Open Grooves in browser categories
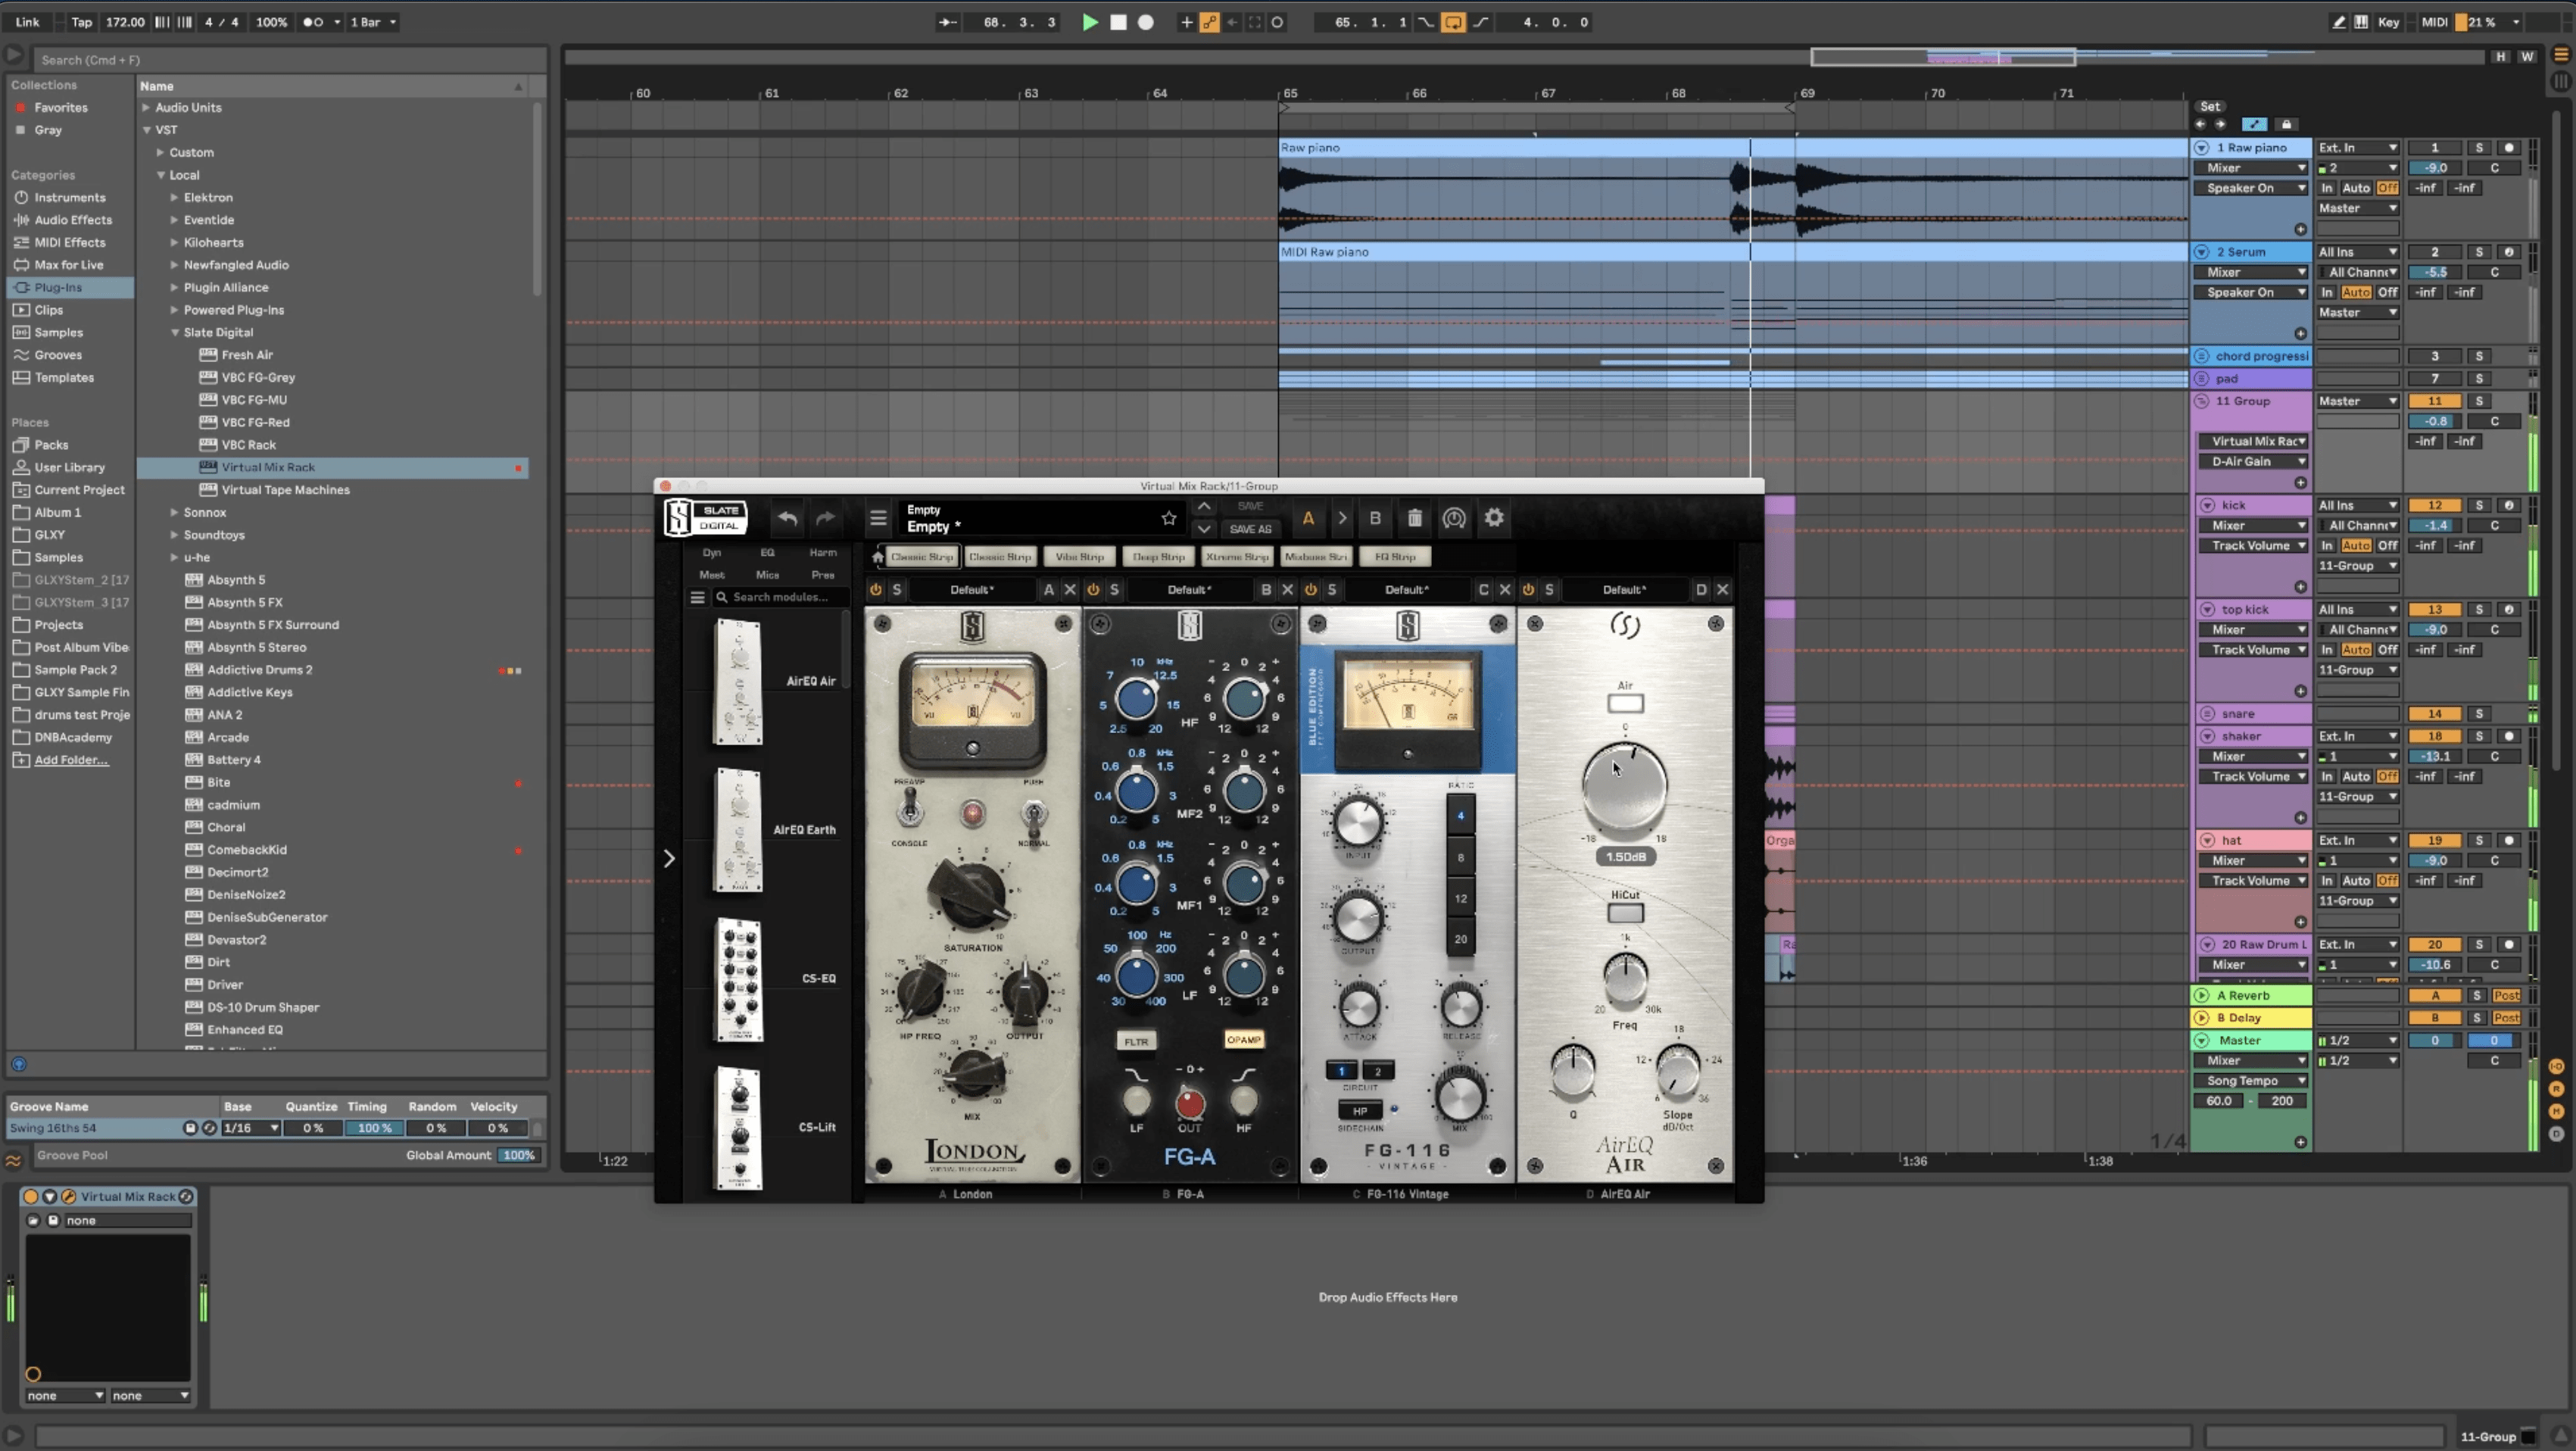 (x=58, y=355)
